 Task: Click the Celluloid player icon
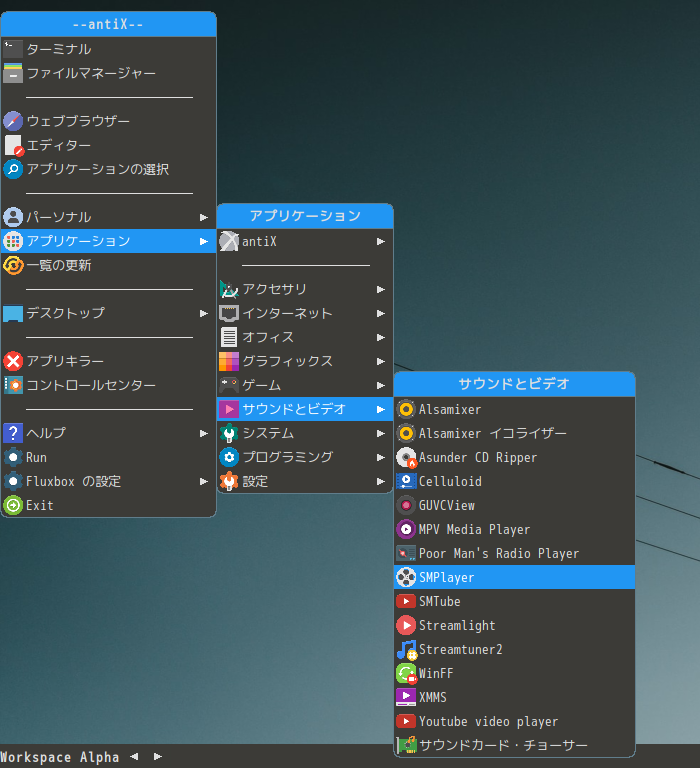coord(406,481)
